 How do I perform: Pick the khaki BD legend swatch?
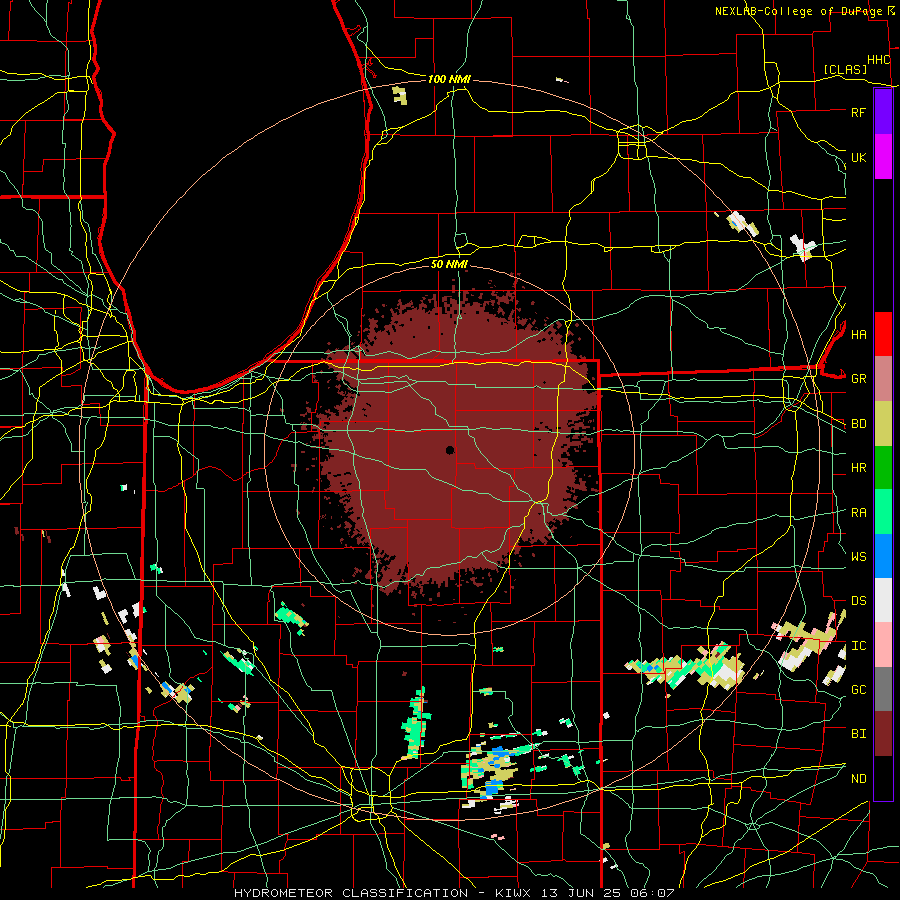(x=883, y=424)
